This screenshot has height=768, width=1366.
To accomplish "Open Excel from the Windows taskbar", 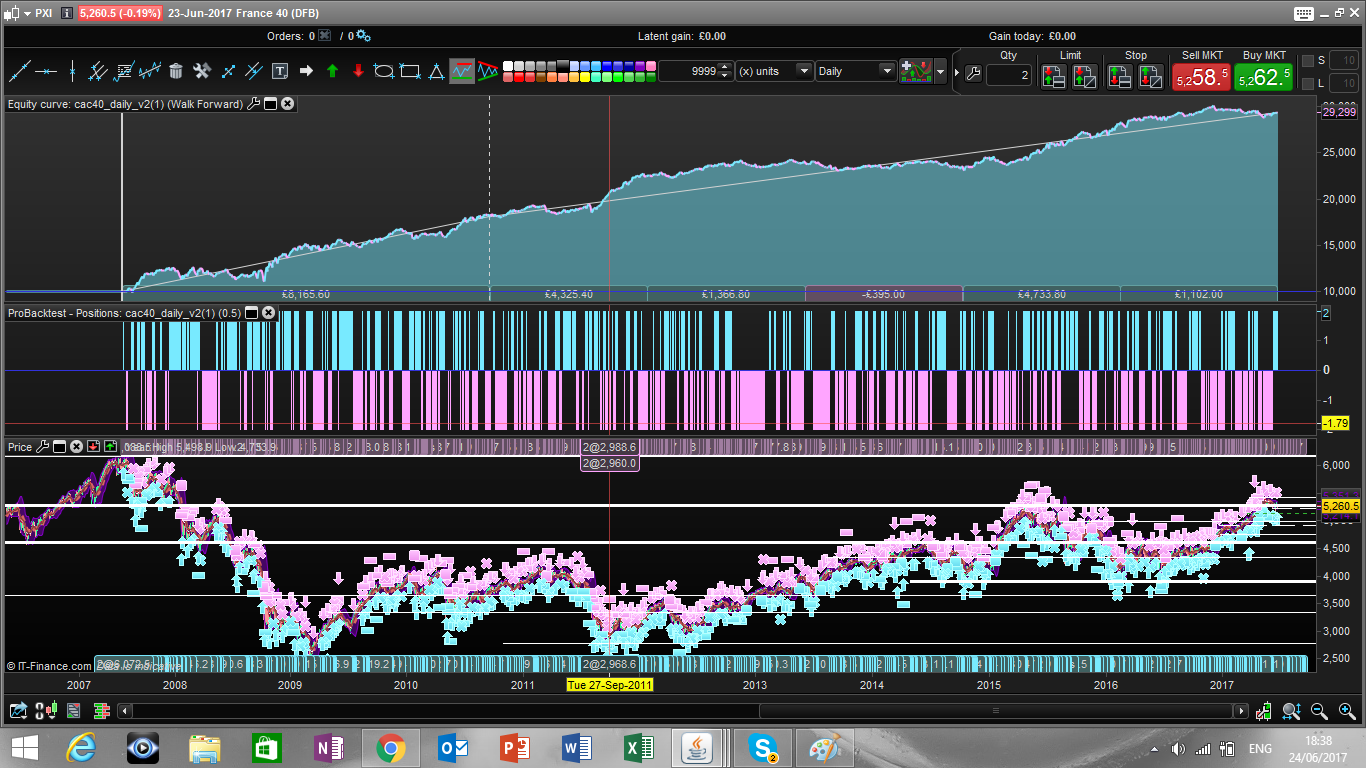I will (x=638, y=747).
